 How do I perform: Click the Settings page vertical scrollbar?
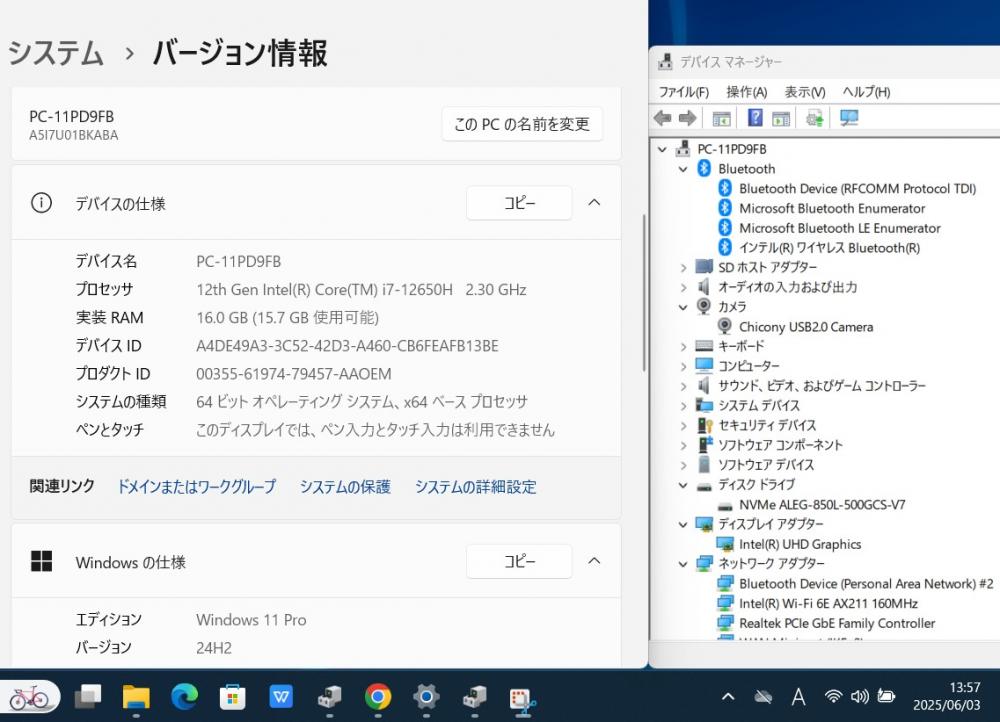(x=643, y=293)
